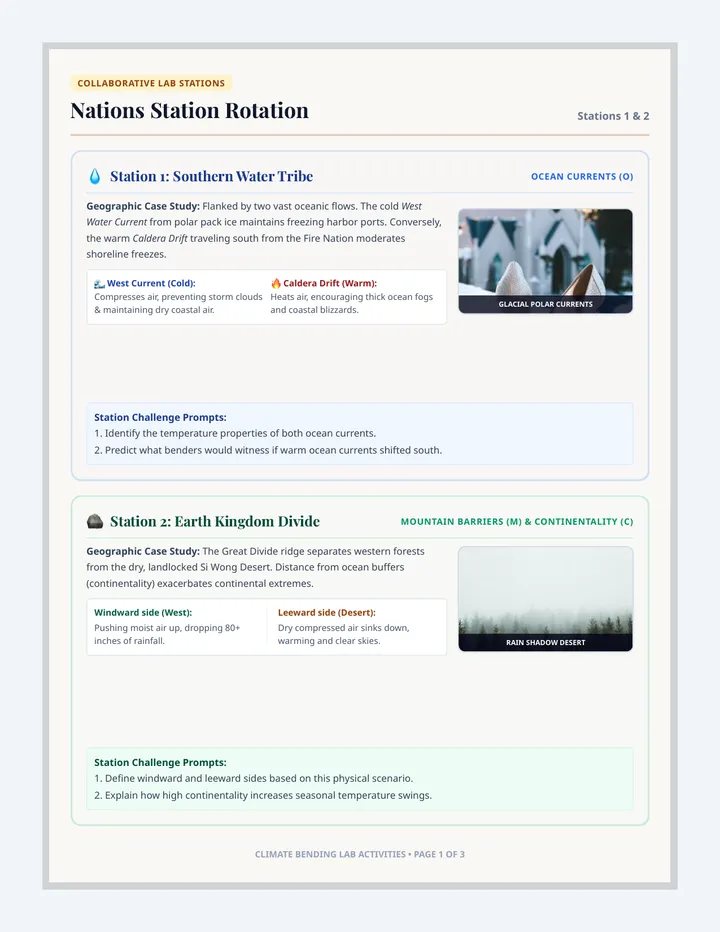Click 'Dry compressed air sinks down' description

coord(344,634)
